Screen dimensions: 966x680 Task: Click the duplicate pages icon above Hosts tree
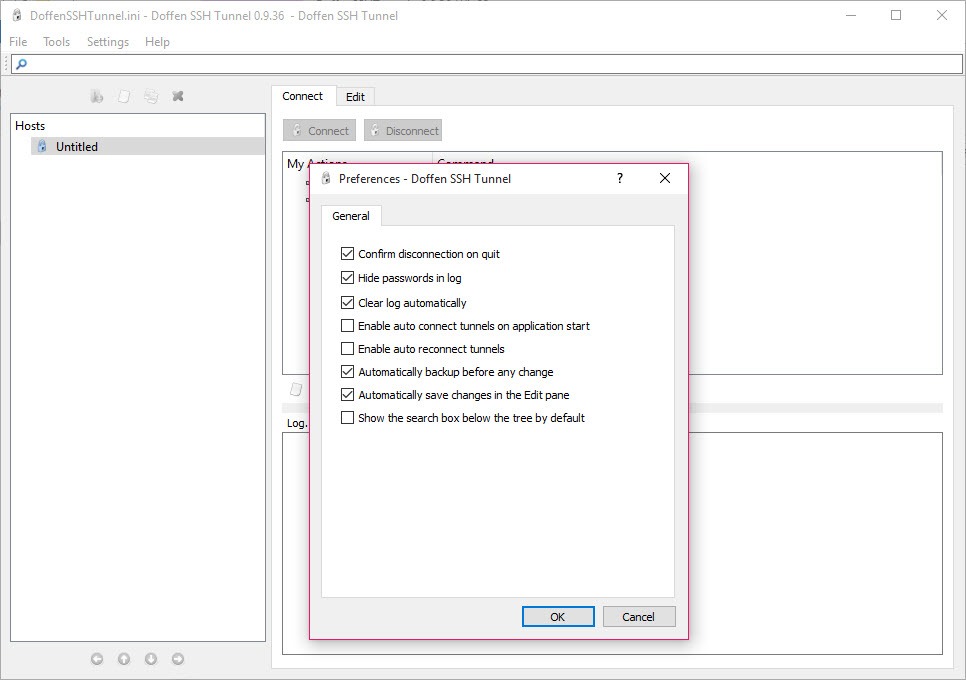click(151, 96)
